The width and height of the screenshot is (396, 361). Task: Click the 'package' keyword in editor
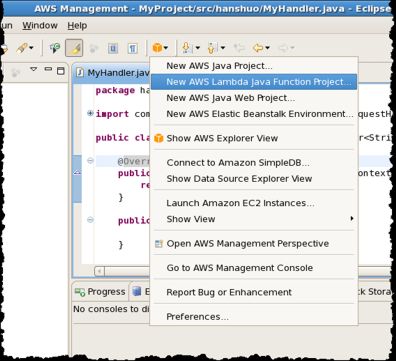click(x=115, y=90)
